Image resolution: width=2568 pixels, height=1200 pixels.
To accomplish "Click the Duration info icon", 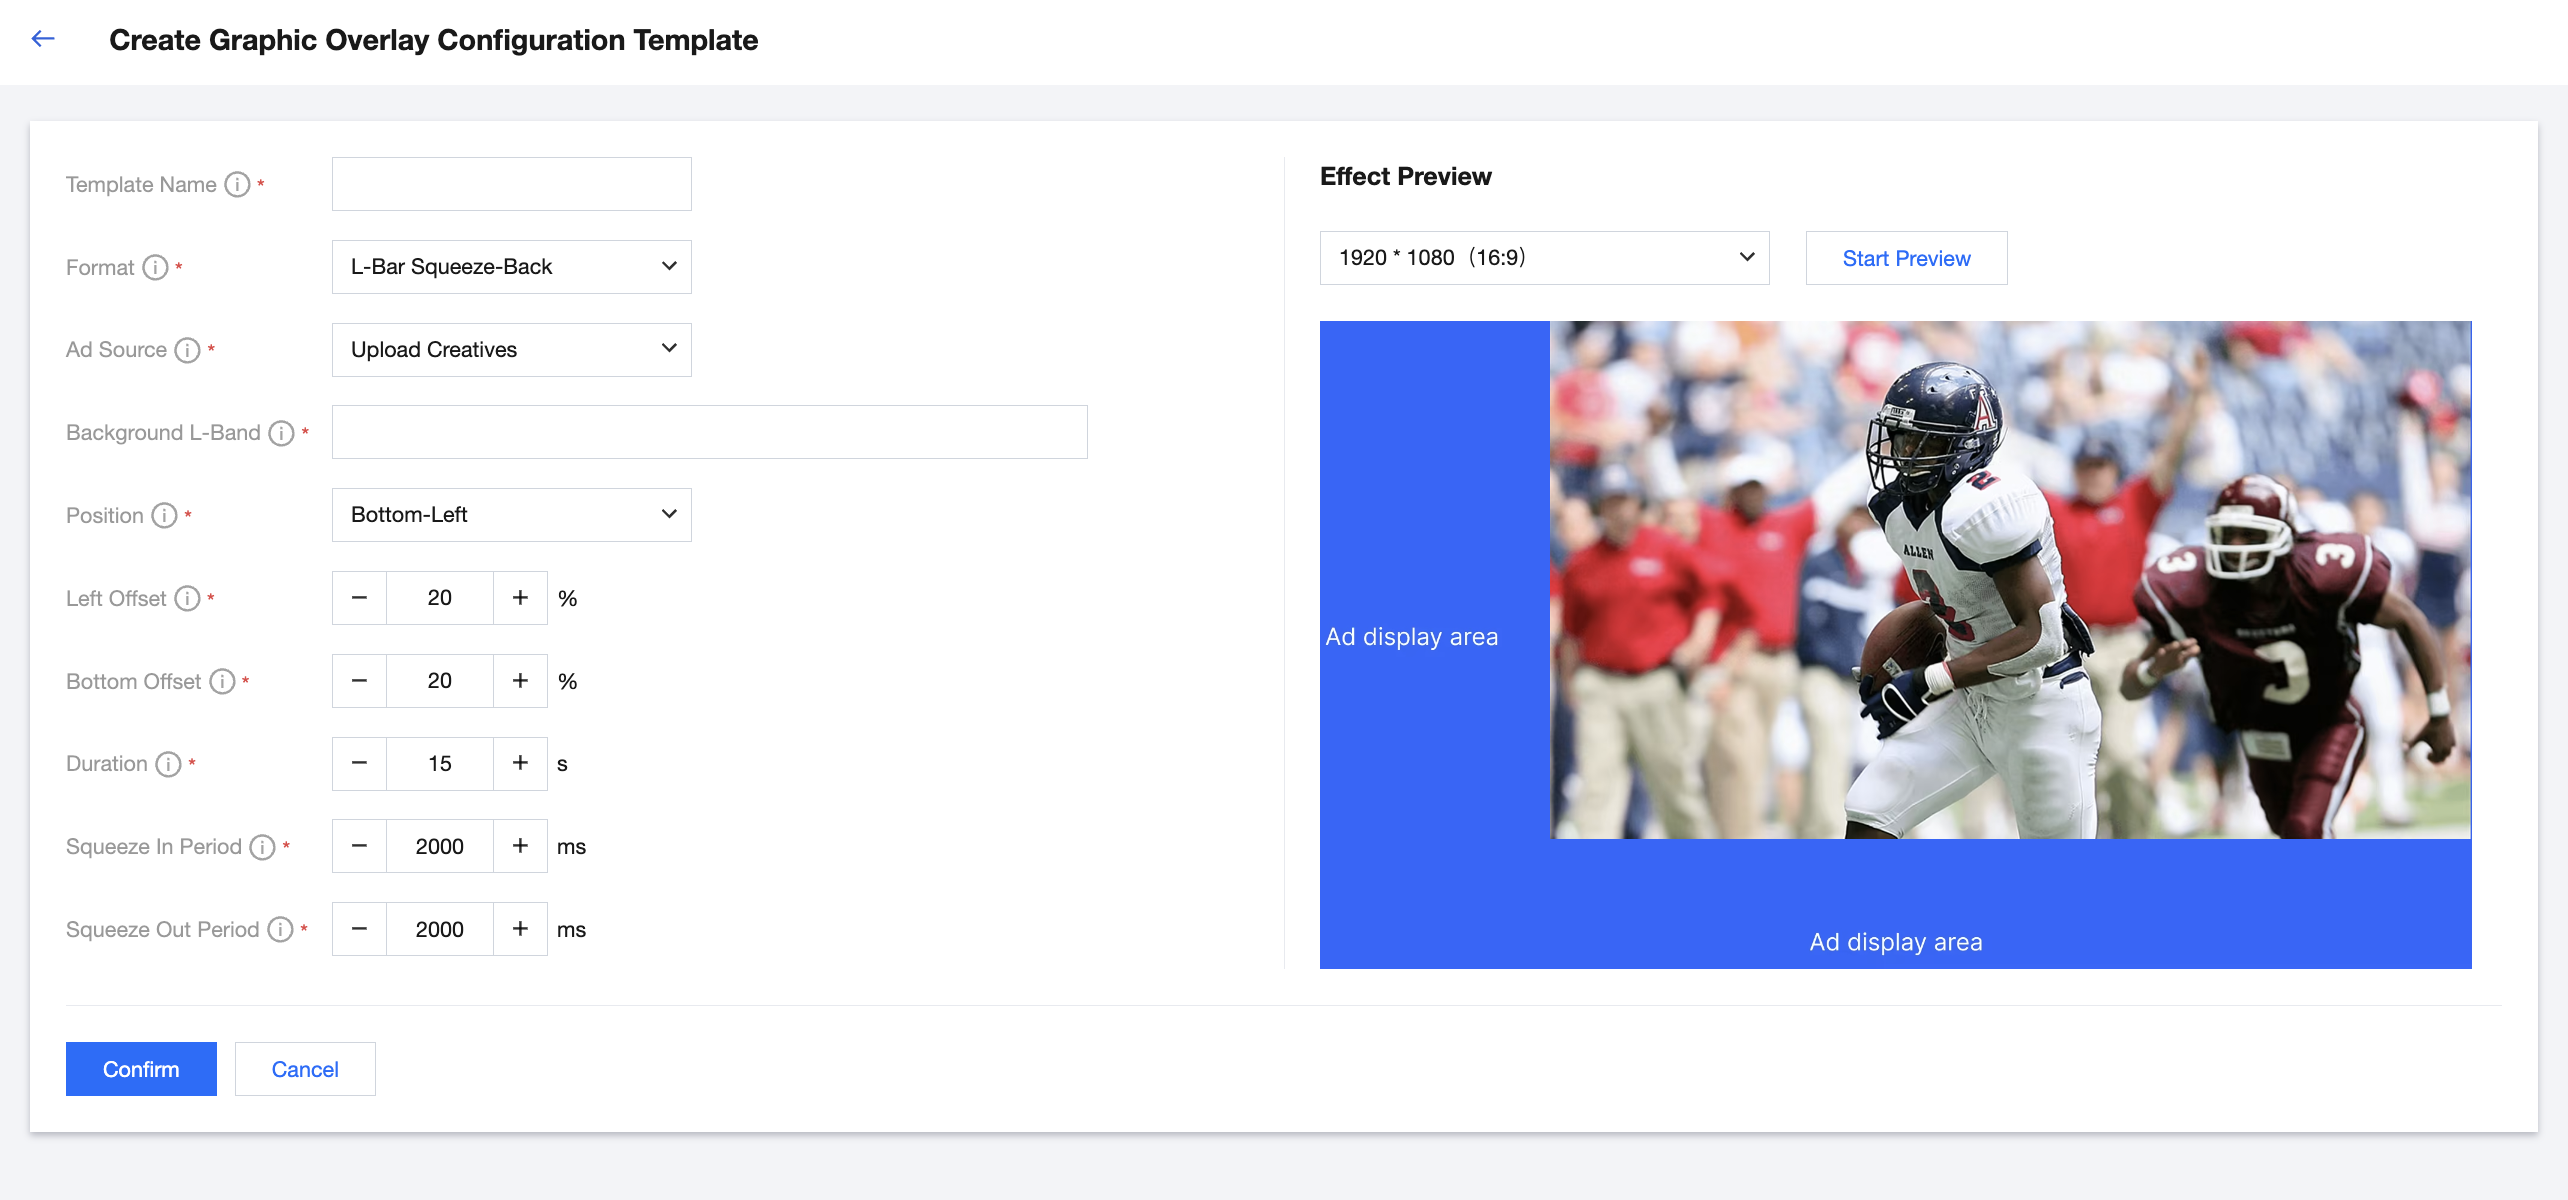I will pos(168,764).
